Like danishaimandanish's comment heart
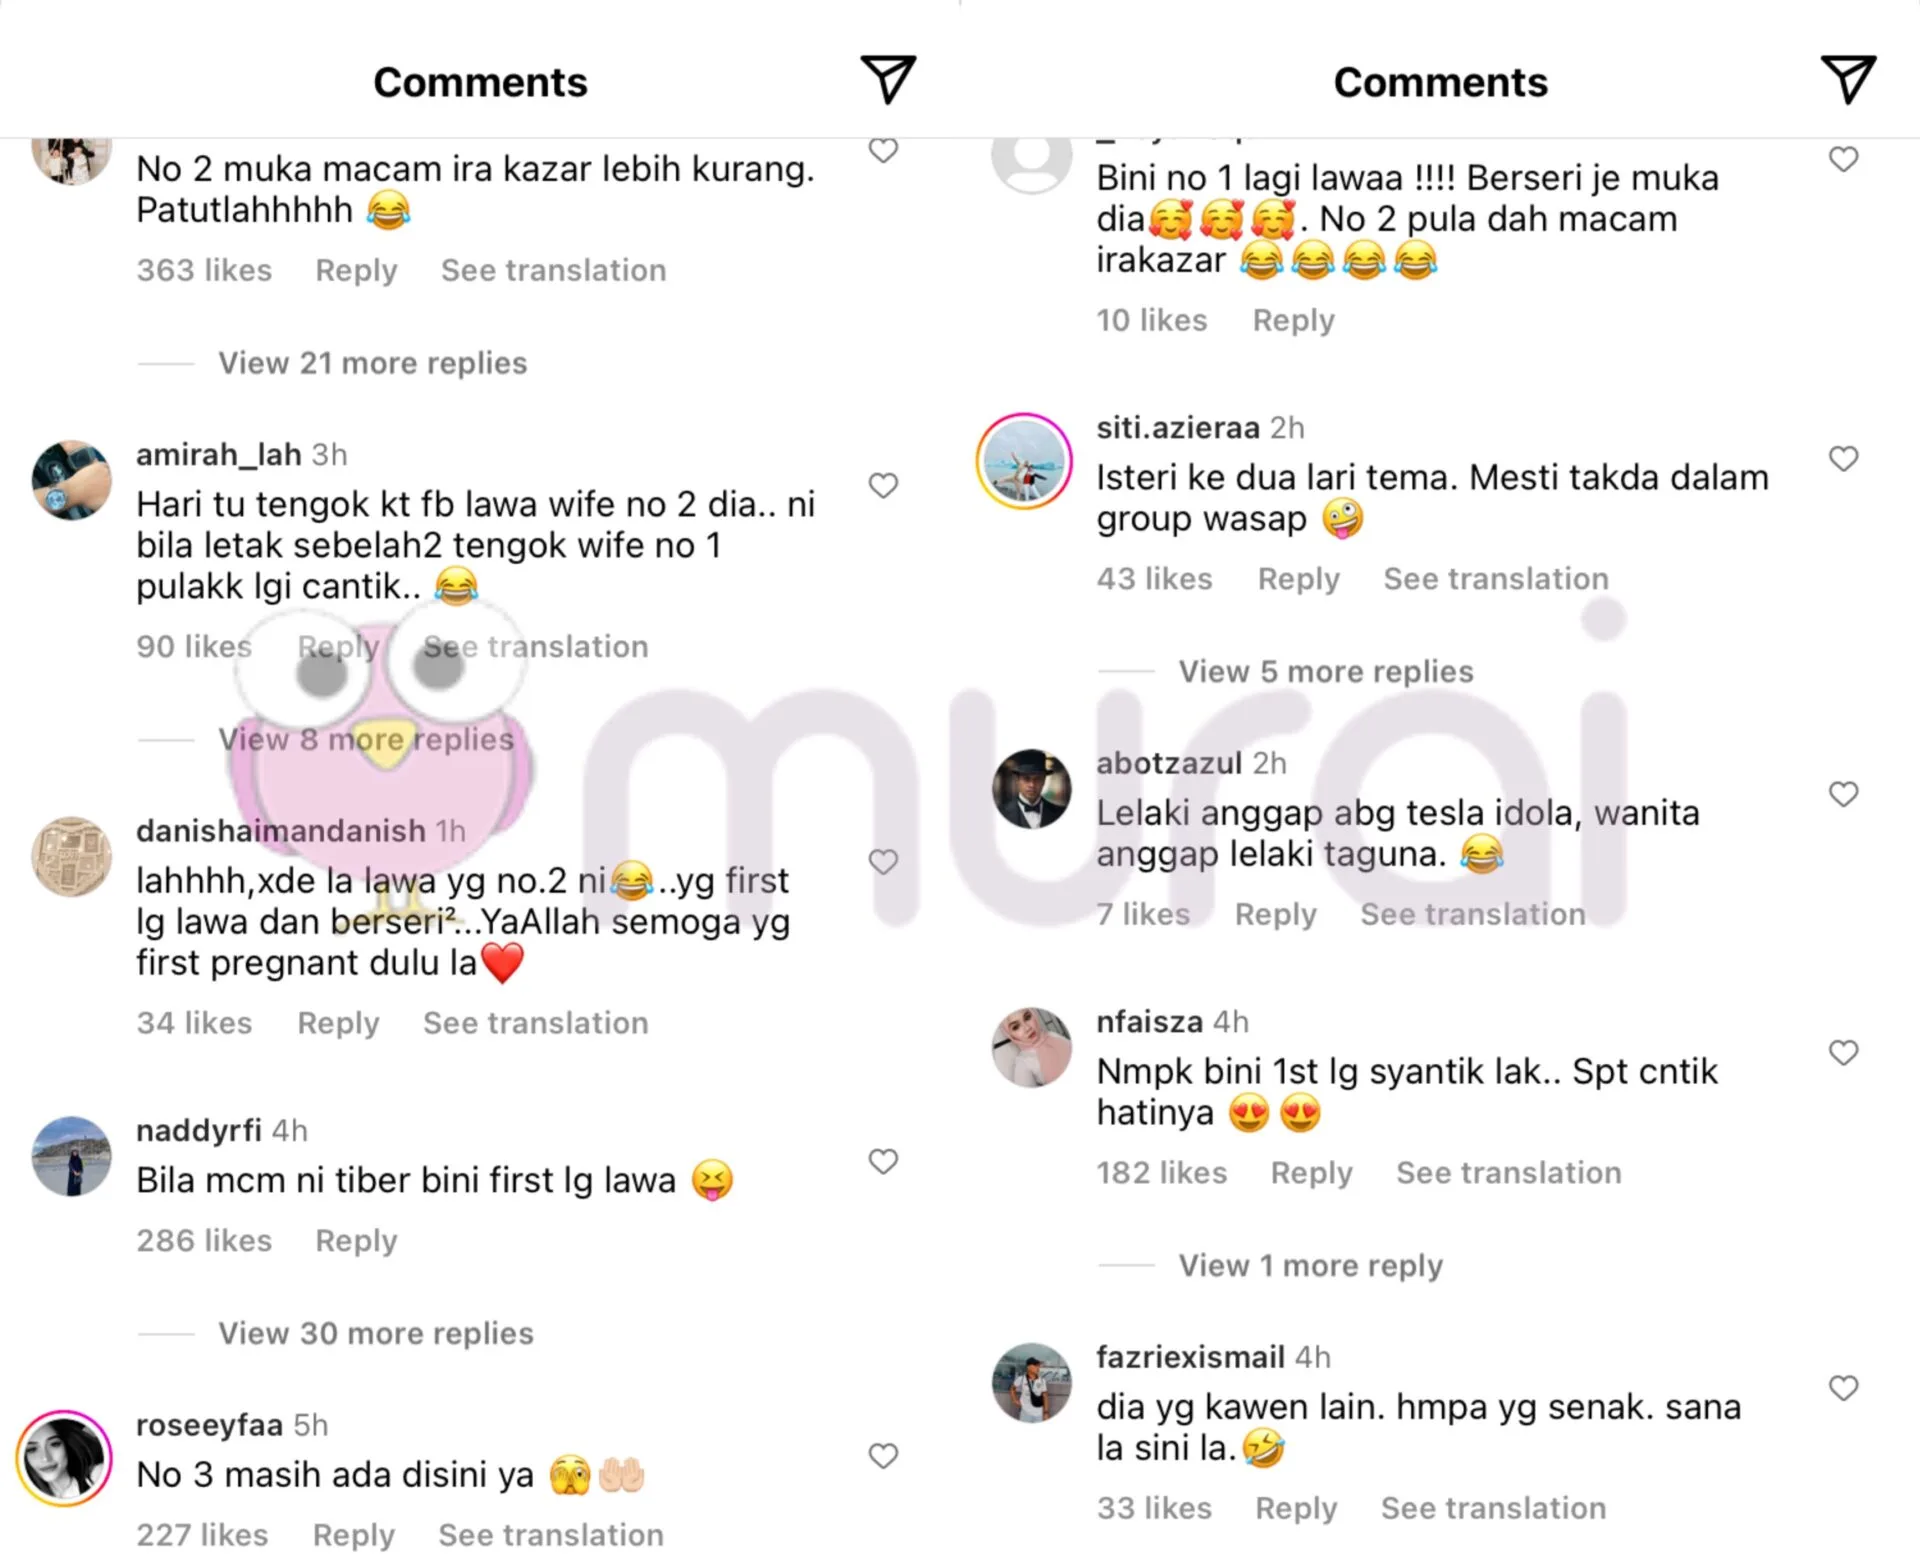Viewport: 1920px width, 1561px height. coord(883,862)
